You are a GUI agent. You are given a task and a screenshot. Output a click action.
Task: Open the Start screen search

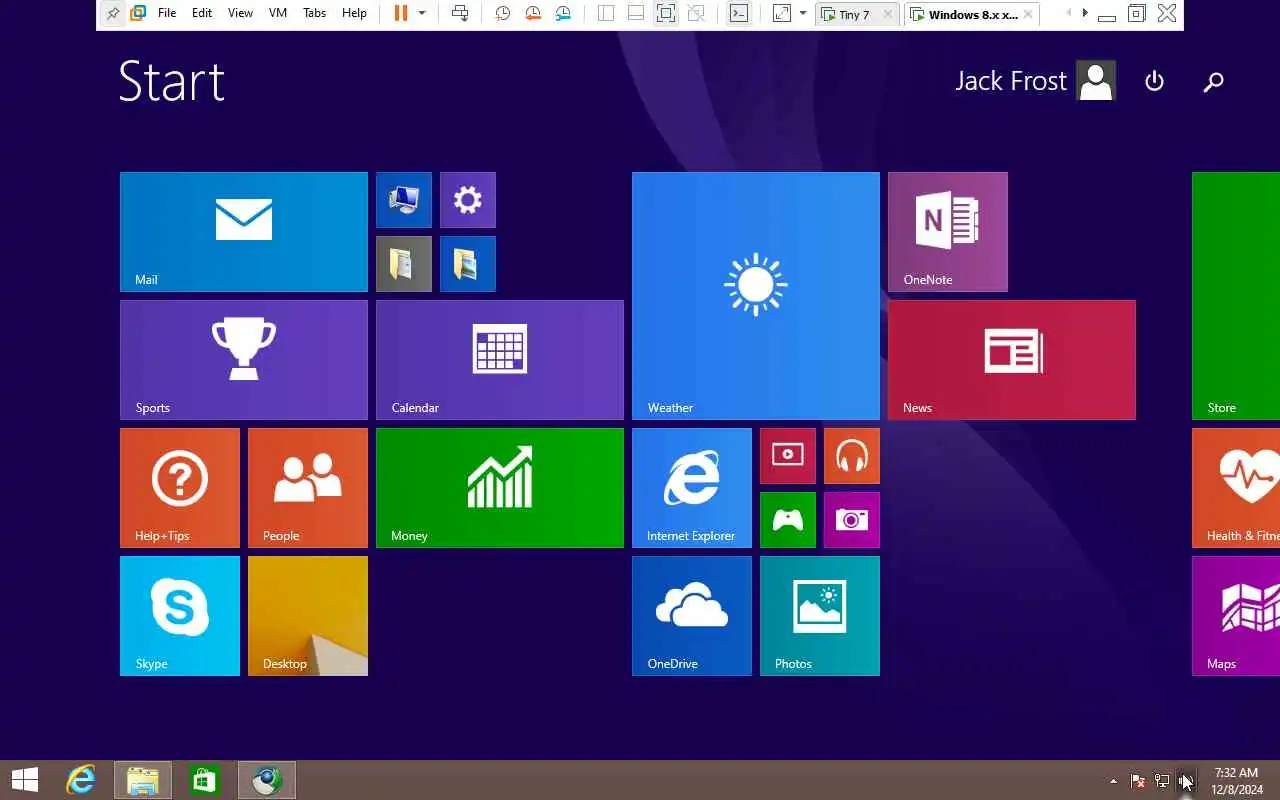tap(1213, 82)
